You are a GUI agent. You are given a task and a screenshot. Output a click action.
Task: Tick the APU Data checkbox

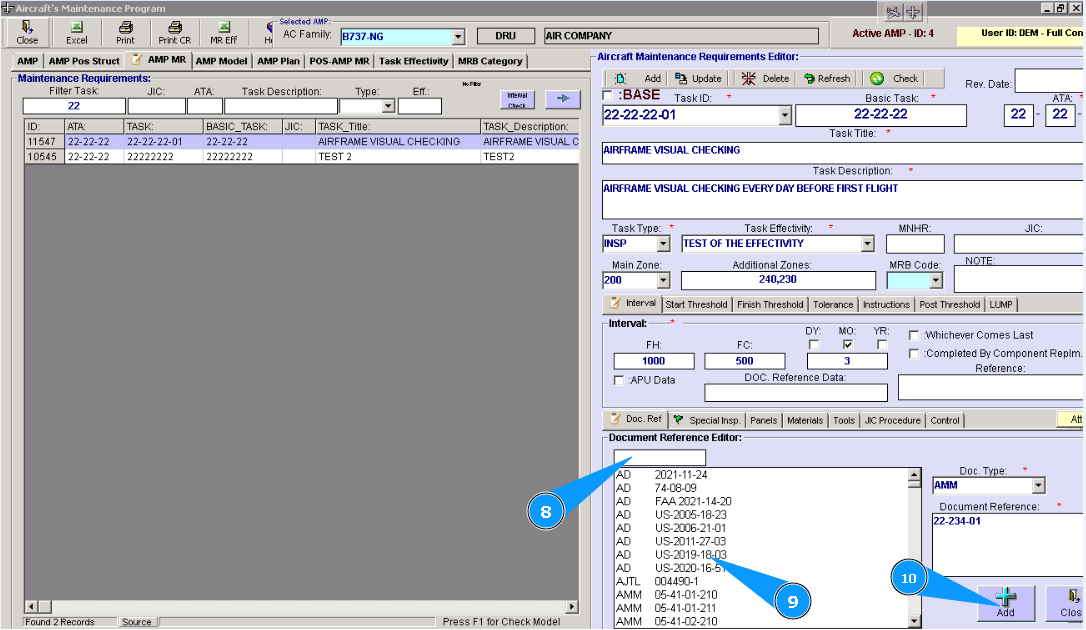(x=619, y=380)
